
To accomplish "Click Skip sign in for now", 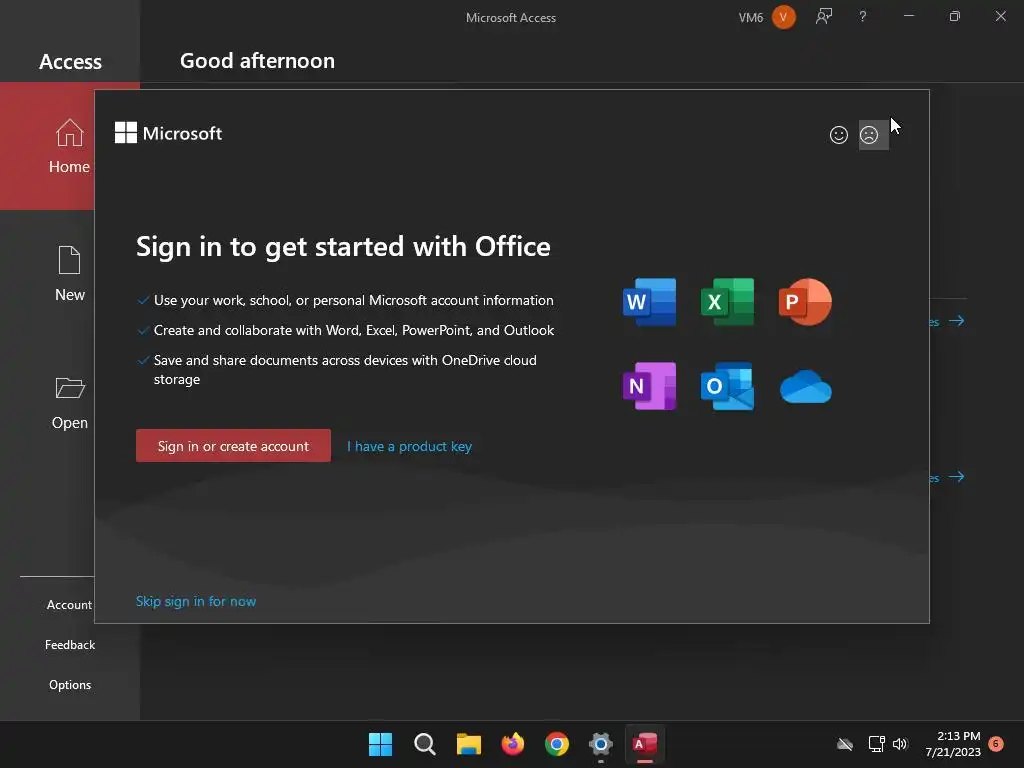I will [196, 601].
